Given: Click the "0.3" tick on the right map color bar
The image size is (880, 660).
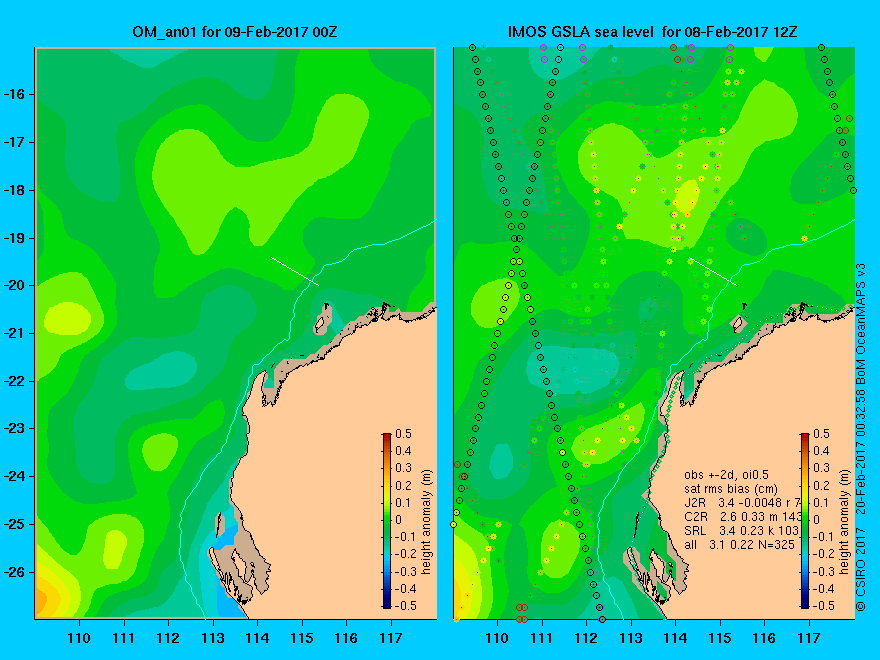Looking at the screenshot, I should [x=822, y=468].
